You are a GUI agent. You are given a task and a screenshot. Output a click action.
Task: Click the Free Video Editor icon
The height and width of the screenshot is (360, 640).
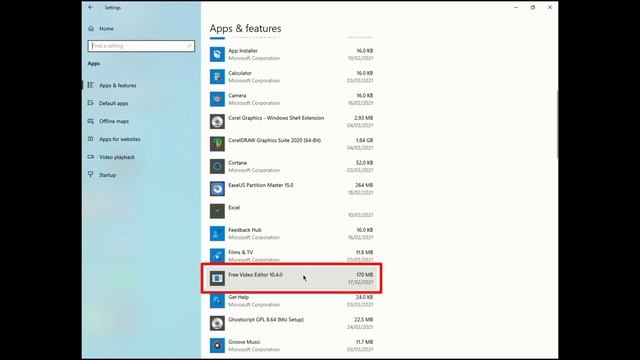pyautogui.click(x=217, y=278)
